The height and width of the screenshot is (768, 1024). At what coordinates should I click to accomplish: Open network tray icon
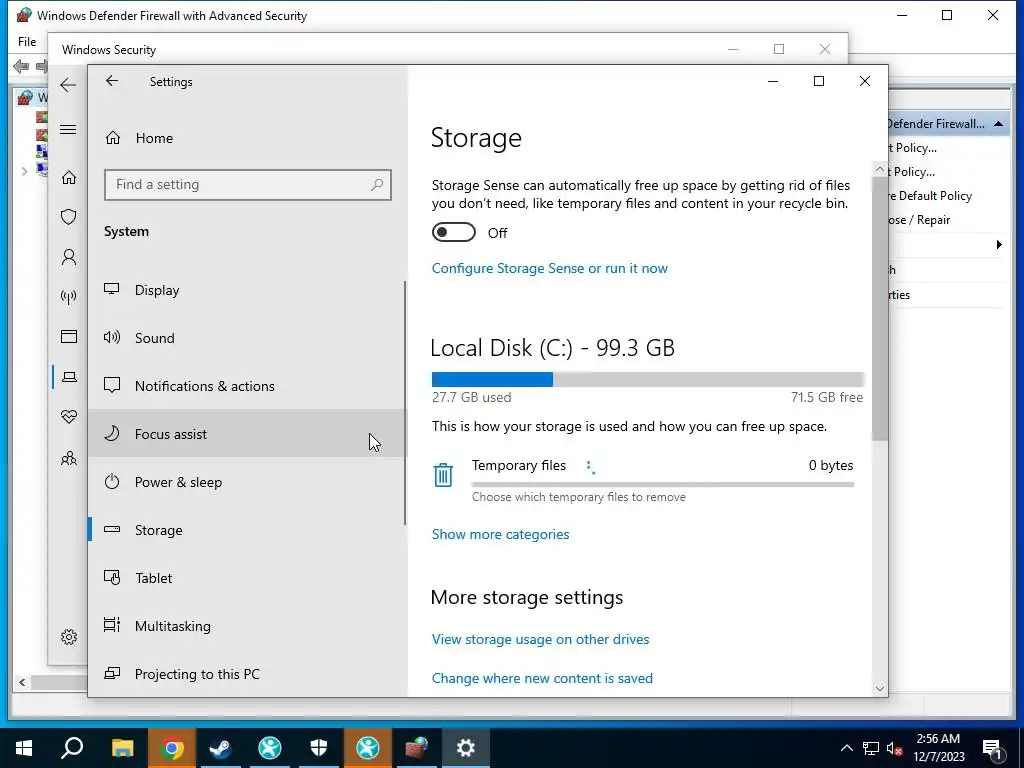[871, 748]
